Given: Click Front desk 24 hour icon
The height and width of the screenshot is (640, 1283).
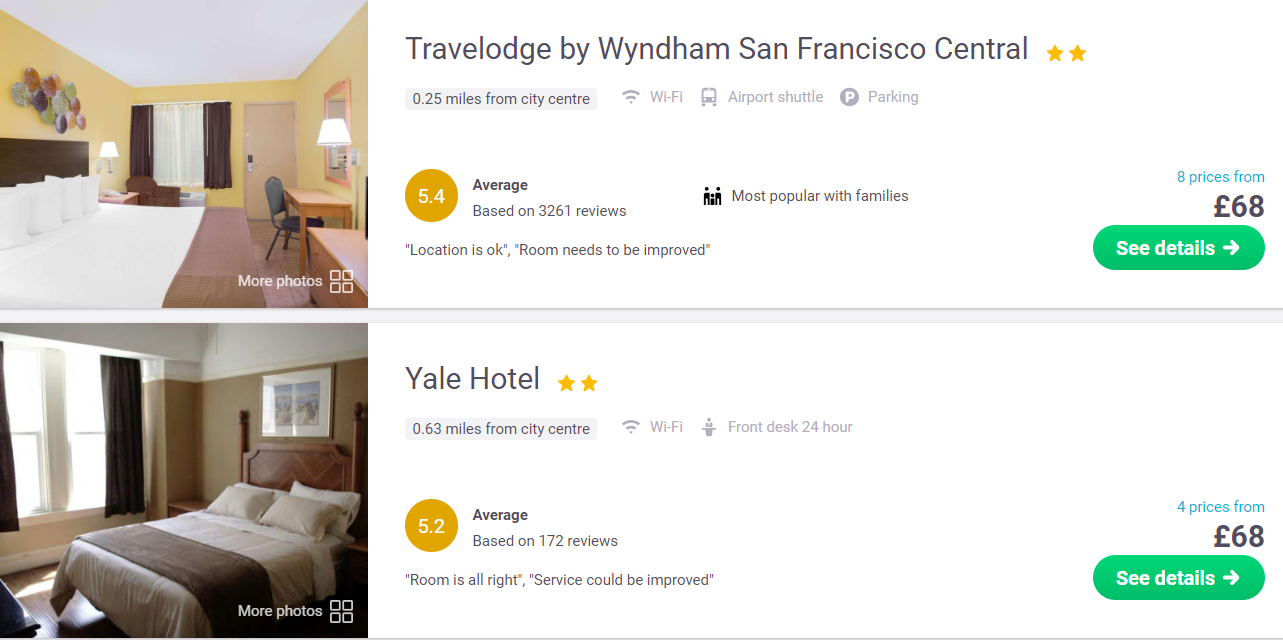Looking at the screenshot, I should (709, 427).
